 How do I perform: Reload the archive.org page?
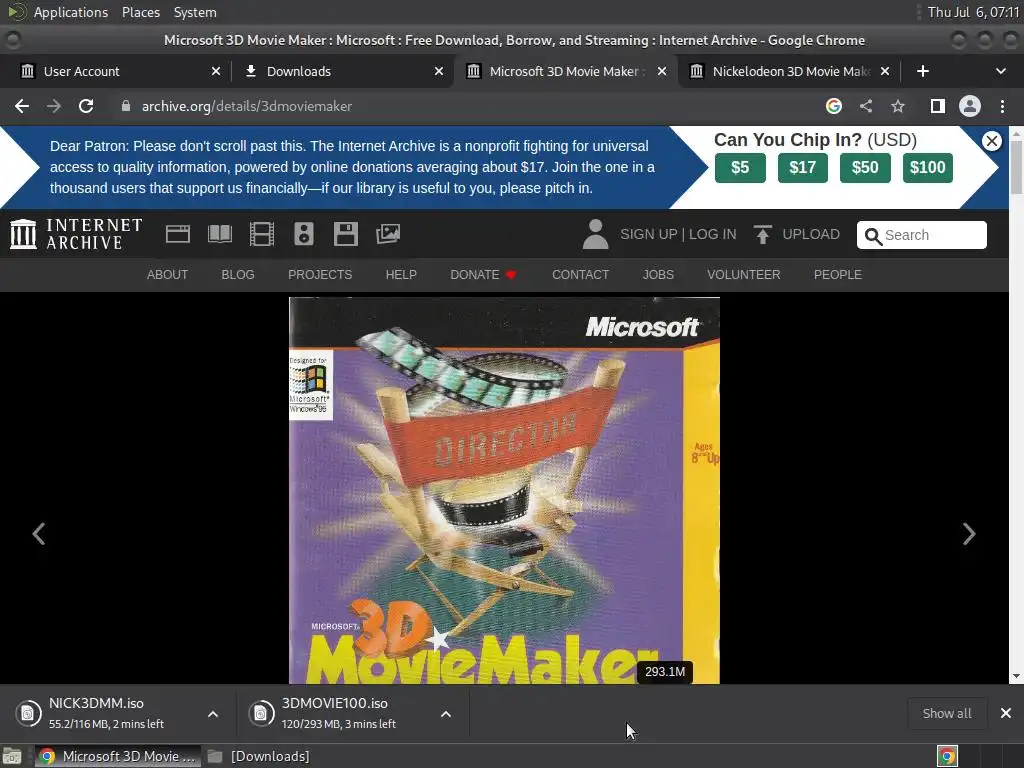point(86,106)
